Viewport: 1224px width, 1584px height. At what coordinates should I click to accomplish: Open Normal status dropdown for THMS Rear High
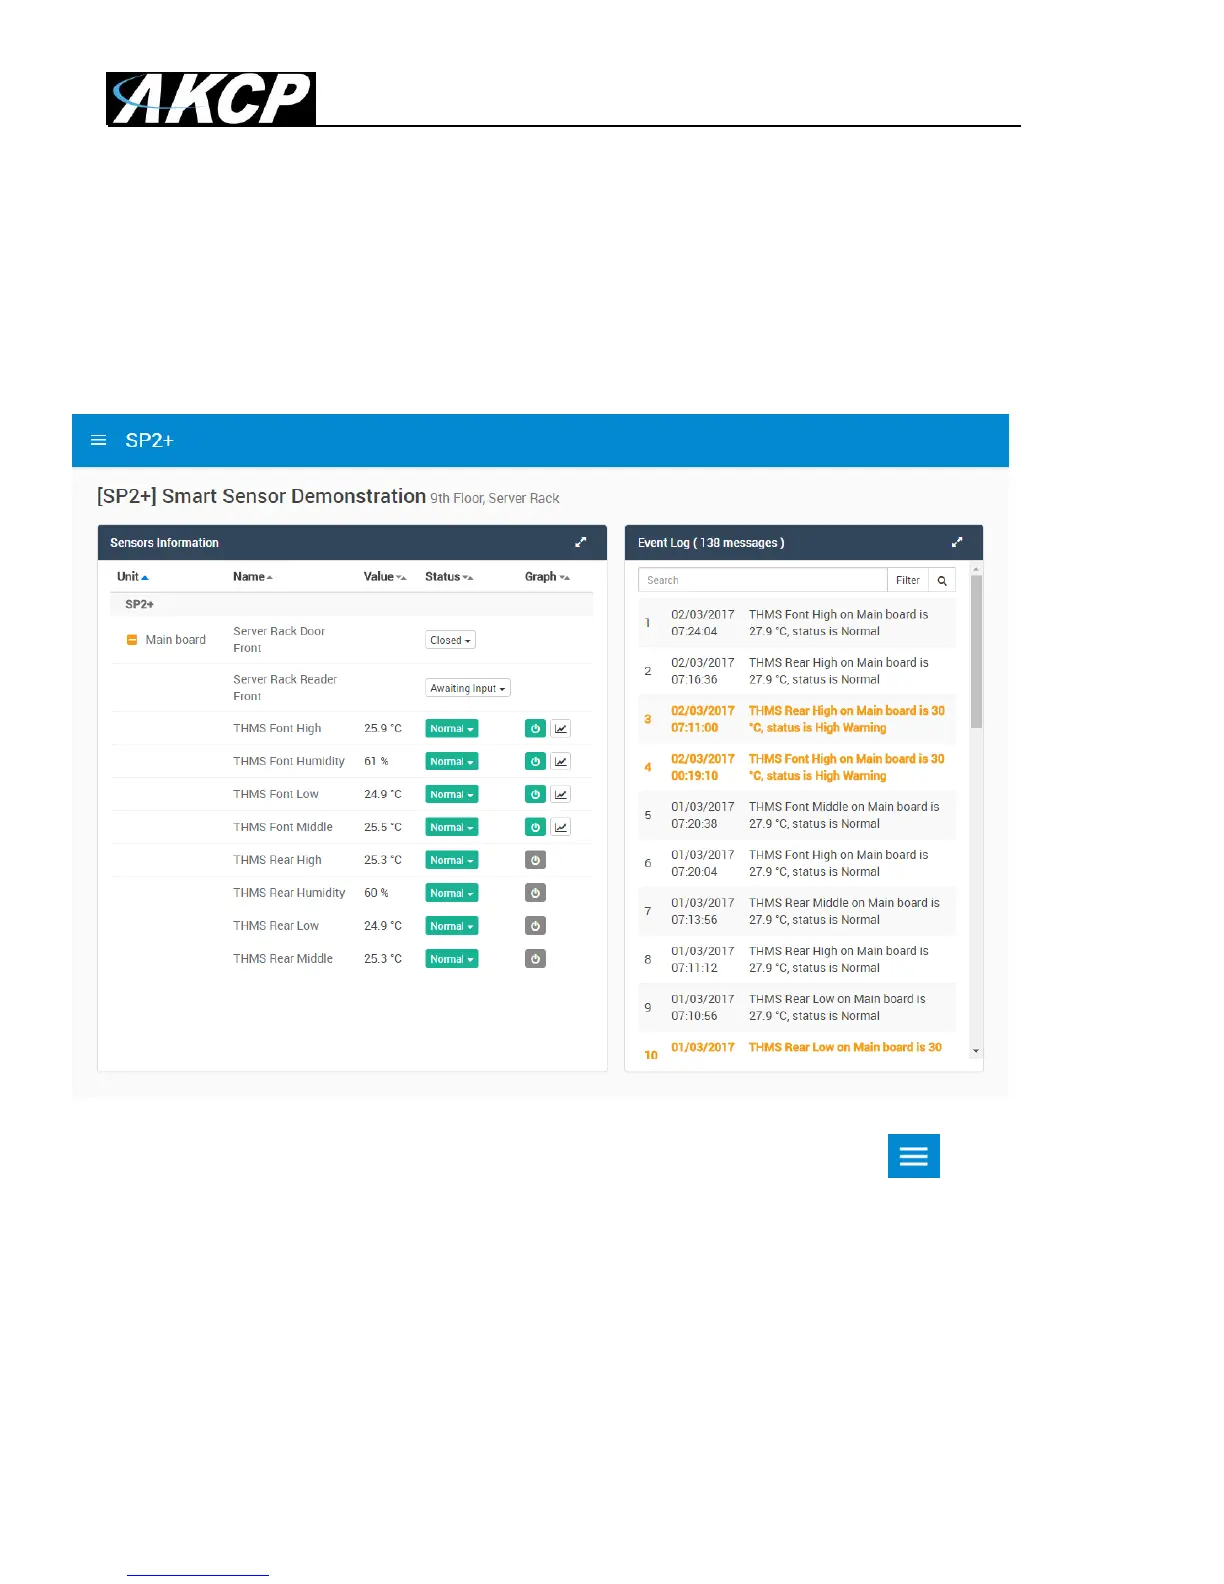click(451, 860)
